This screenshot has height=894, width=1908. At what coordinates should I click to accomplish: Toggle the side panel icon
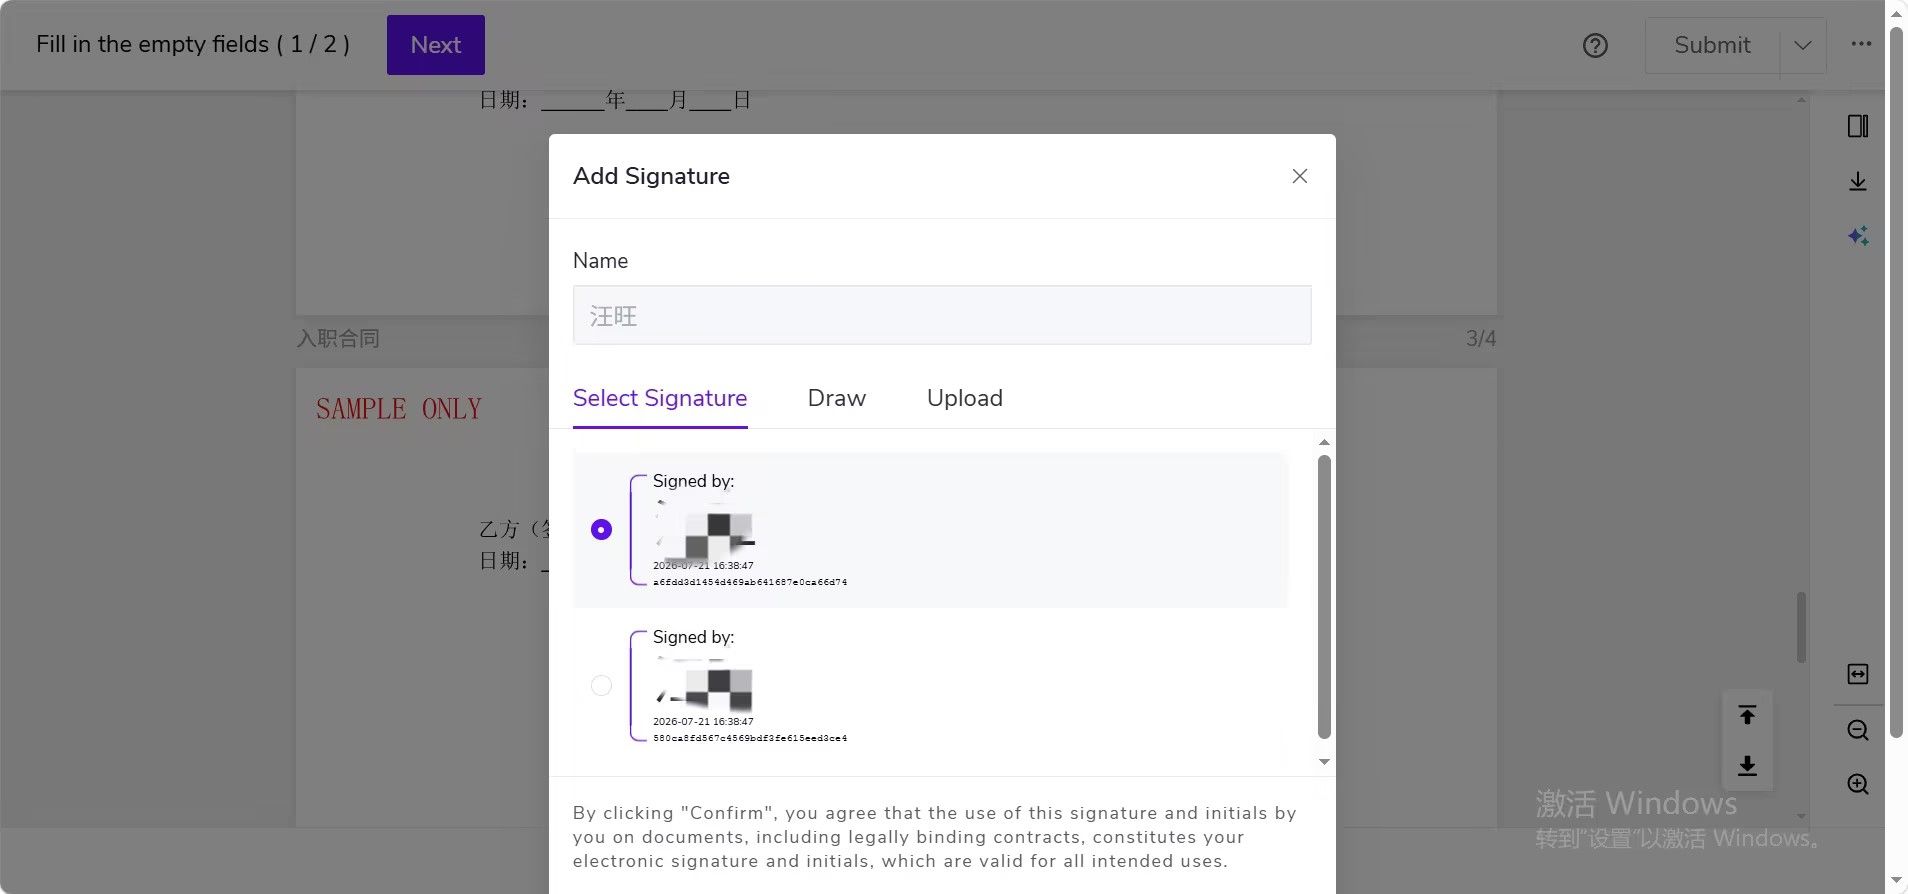coord(1858,126)
